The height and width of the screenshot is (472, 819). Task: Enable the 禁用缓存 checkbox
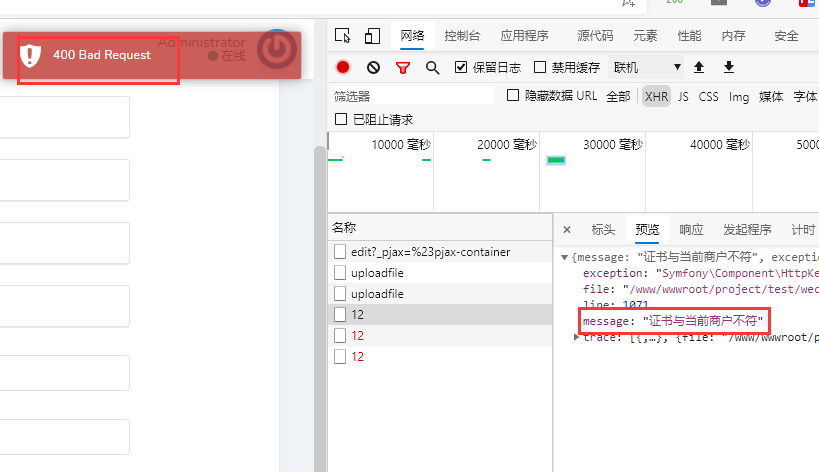pyautogui.click(x=540, y=67)
